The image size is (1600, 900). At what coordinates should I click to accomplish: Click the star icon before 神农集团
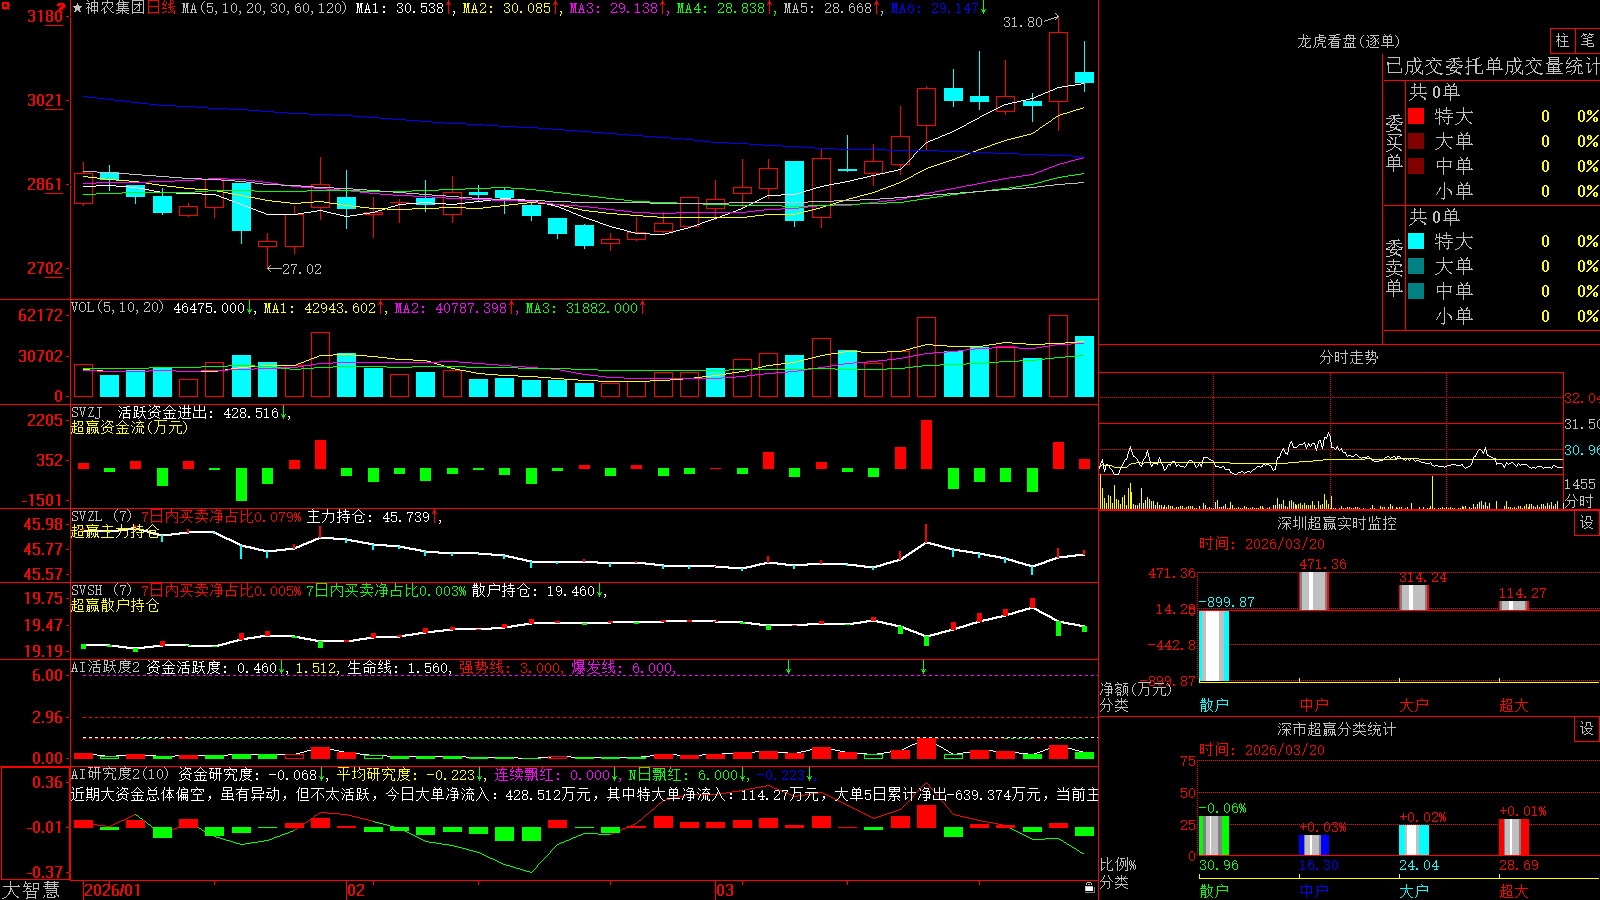(x=77, y=8)
